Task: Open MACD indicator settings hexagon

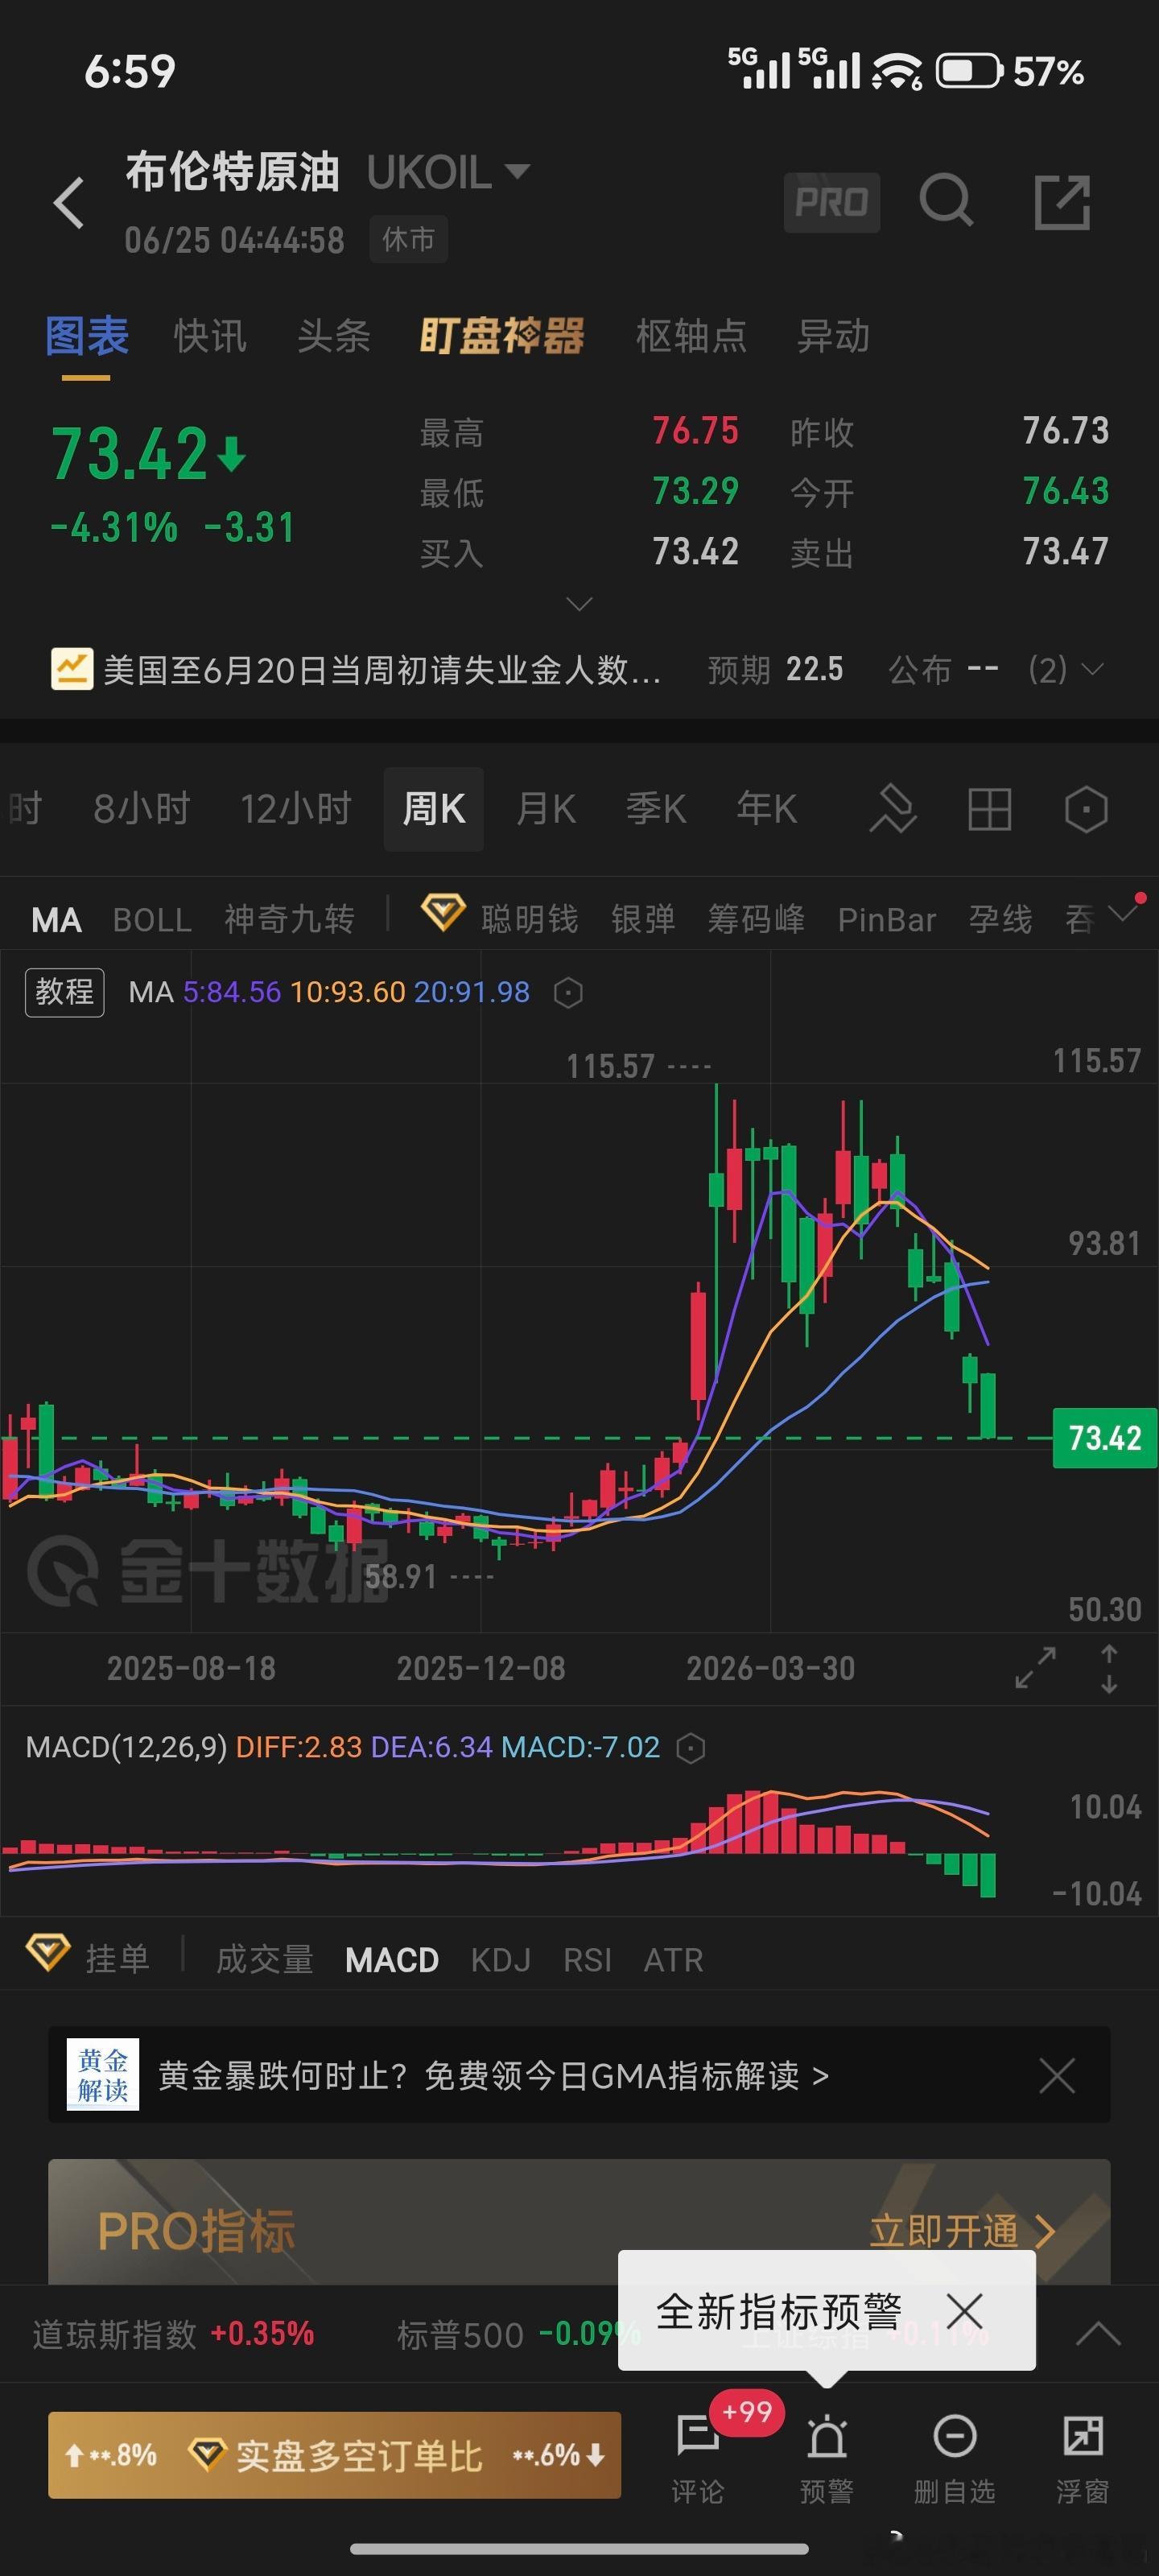Action: coord(690,1747)
